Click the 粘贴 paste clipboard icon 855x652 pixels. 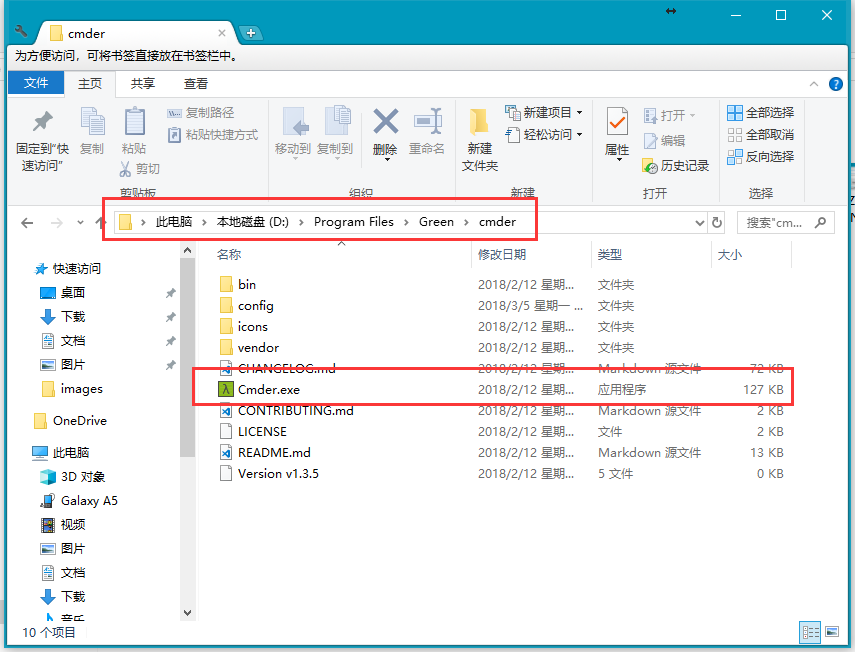[134, 121]
